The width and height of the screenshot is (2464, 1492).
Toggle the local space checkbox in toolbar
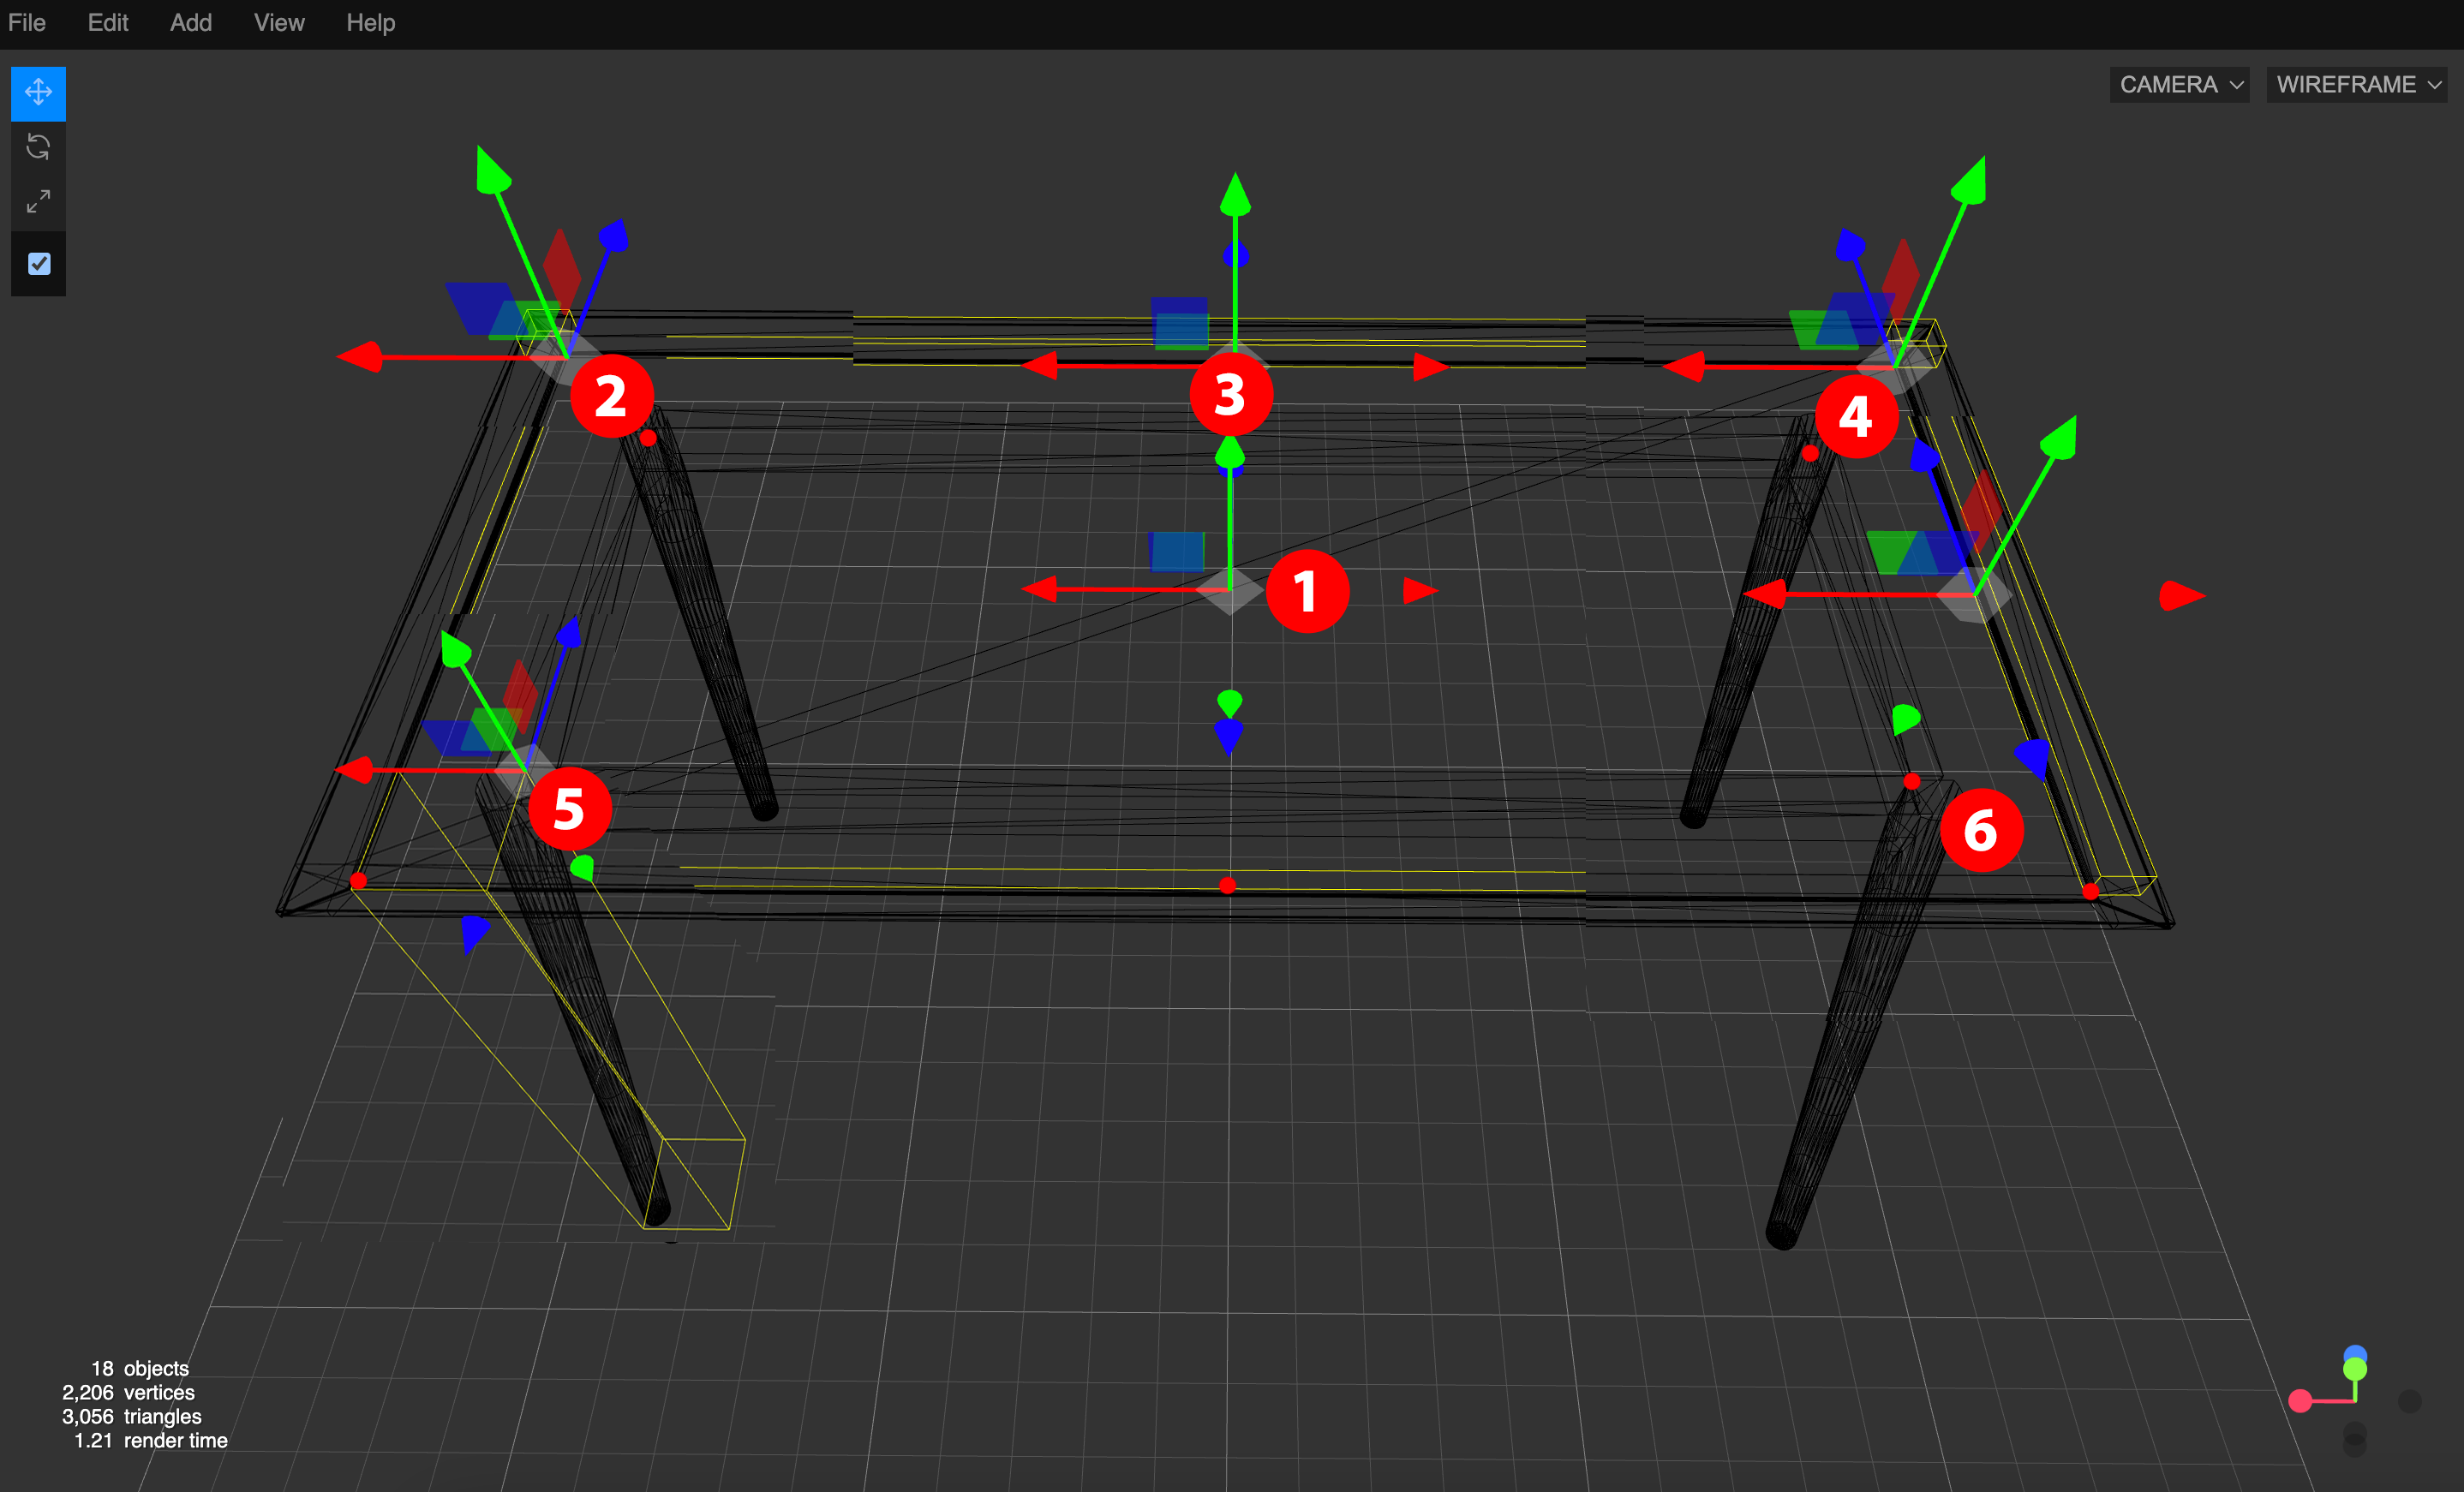[39, 264]
